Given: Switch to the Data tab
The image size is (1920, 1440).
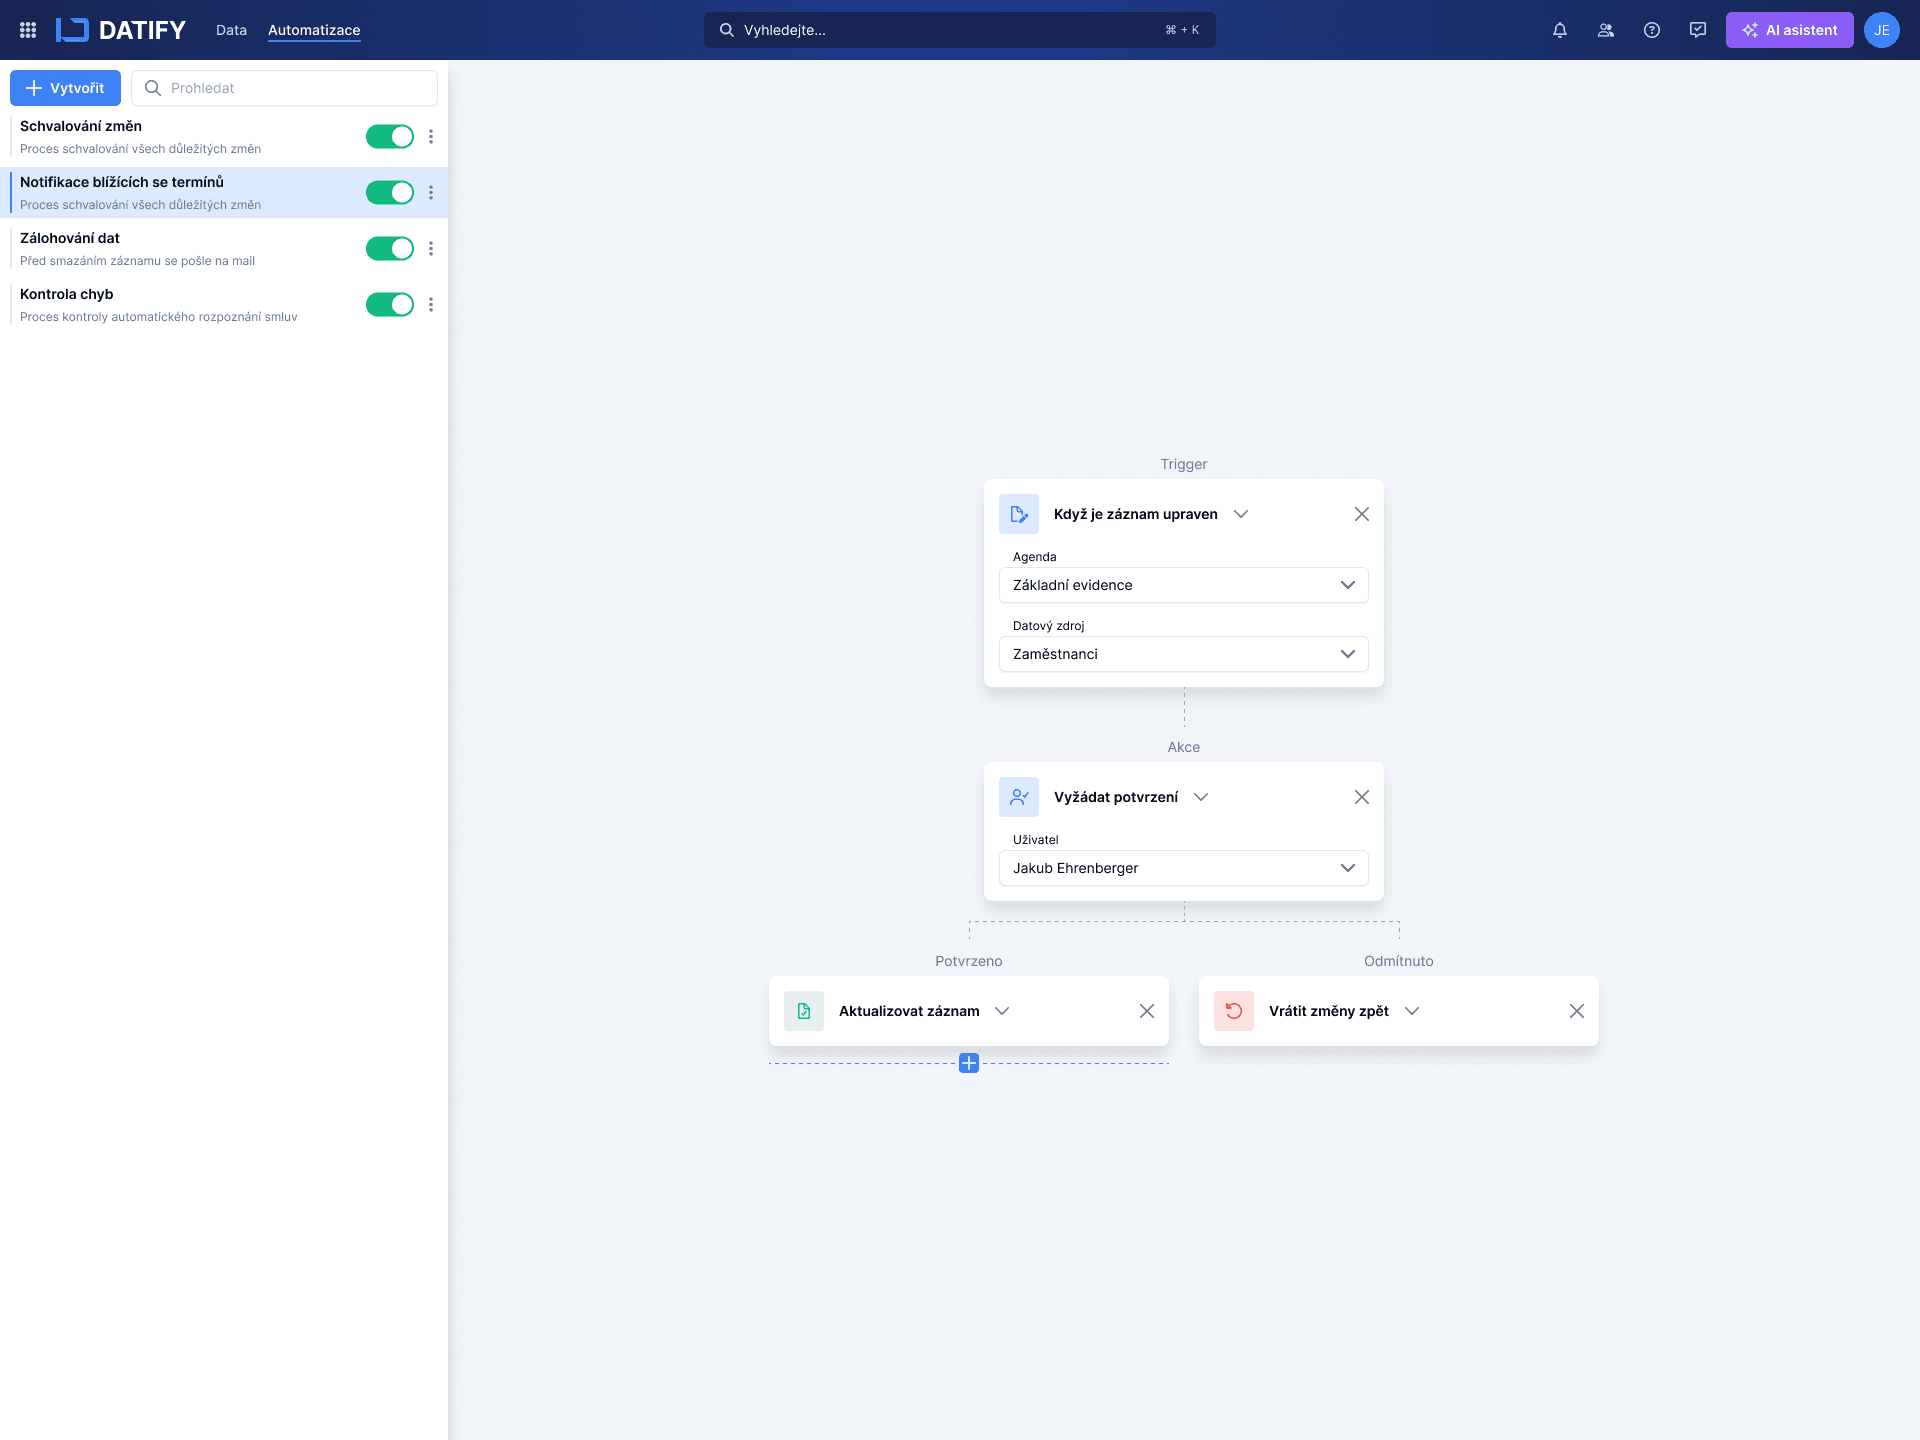Looking at the screenshot, I should [x=231, y=30].
